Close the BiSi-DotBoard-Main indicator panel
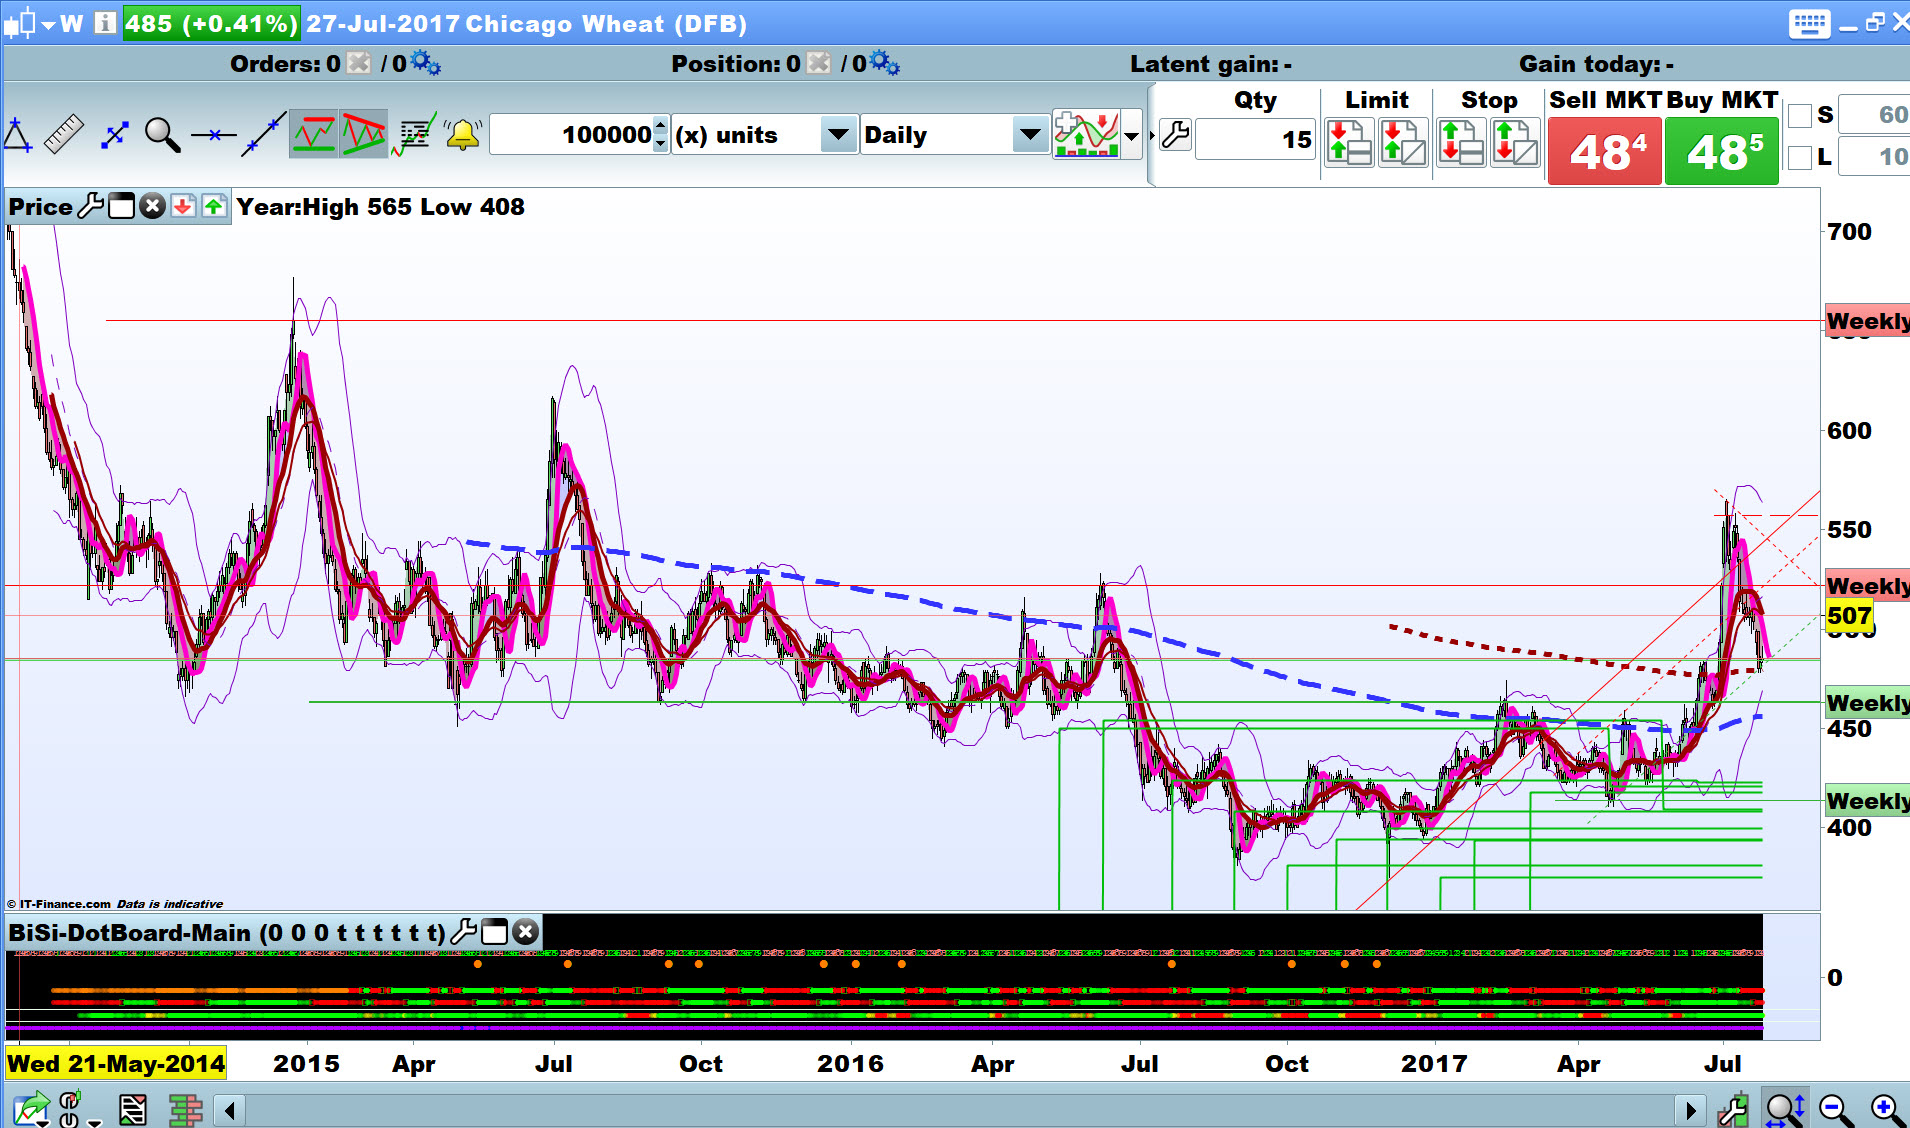Image resolution: width=1910 pixels, height=1128 pixels. (x=526, y=933)
